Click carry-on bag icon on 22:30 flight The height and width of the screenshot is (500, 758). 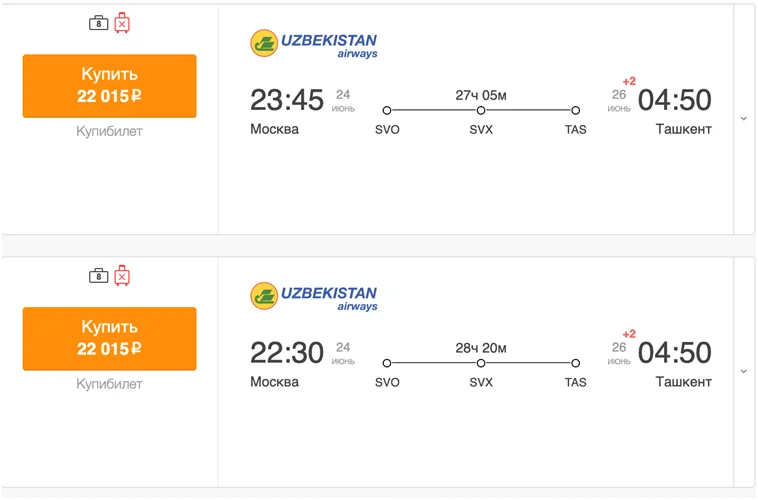[98, 275]
